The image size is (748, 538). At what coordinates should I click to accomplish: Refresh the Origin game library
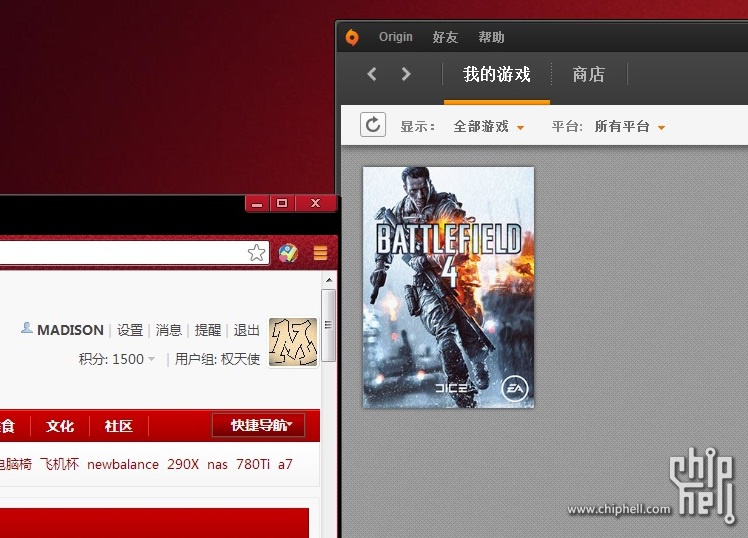[x=373, y=125]
